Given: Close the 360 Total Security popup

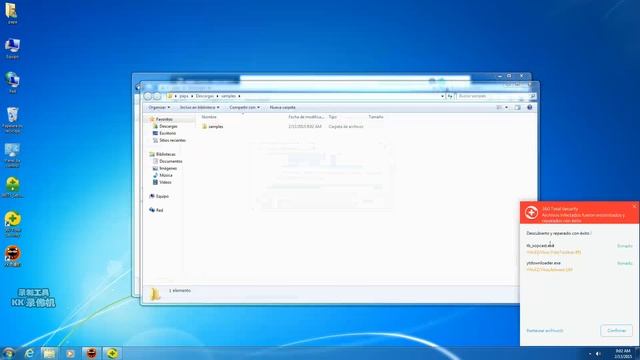Looking at the screenshot, I should 635,206.
